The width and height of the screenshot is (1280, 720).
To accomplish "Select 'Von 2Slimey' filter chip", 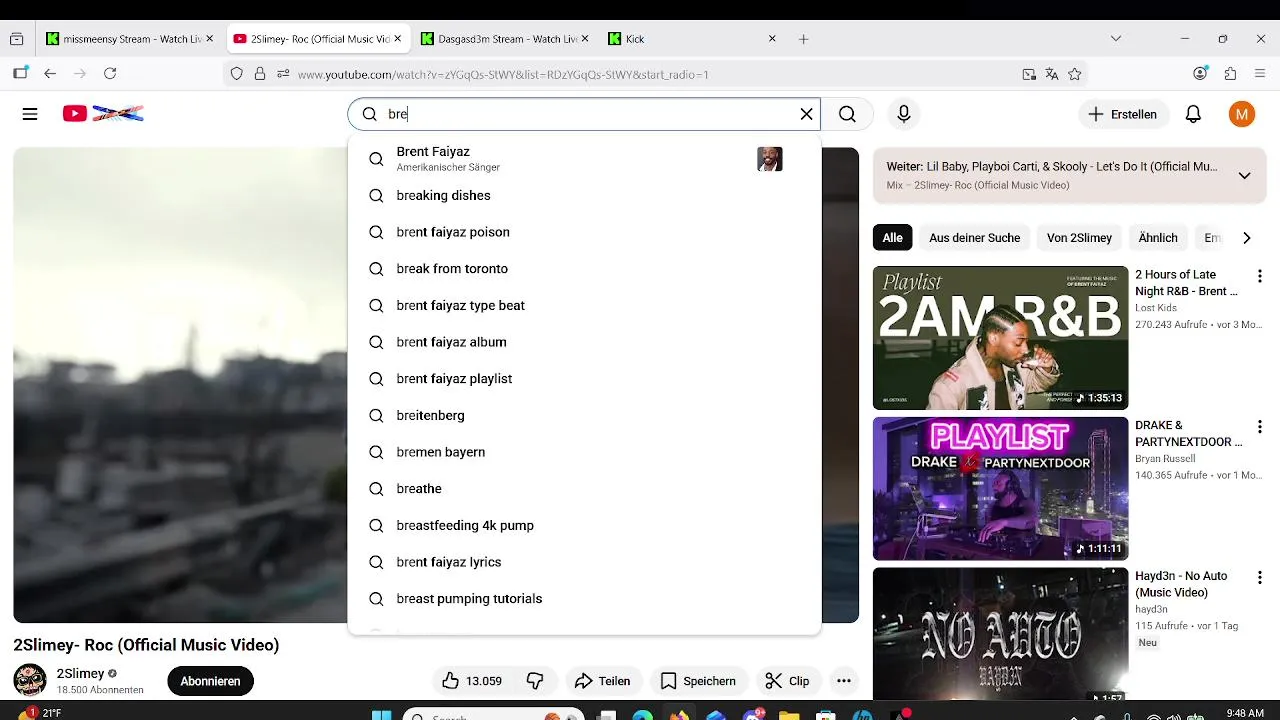I will click(x=1079, y=238).
